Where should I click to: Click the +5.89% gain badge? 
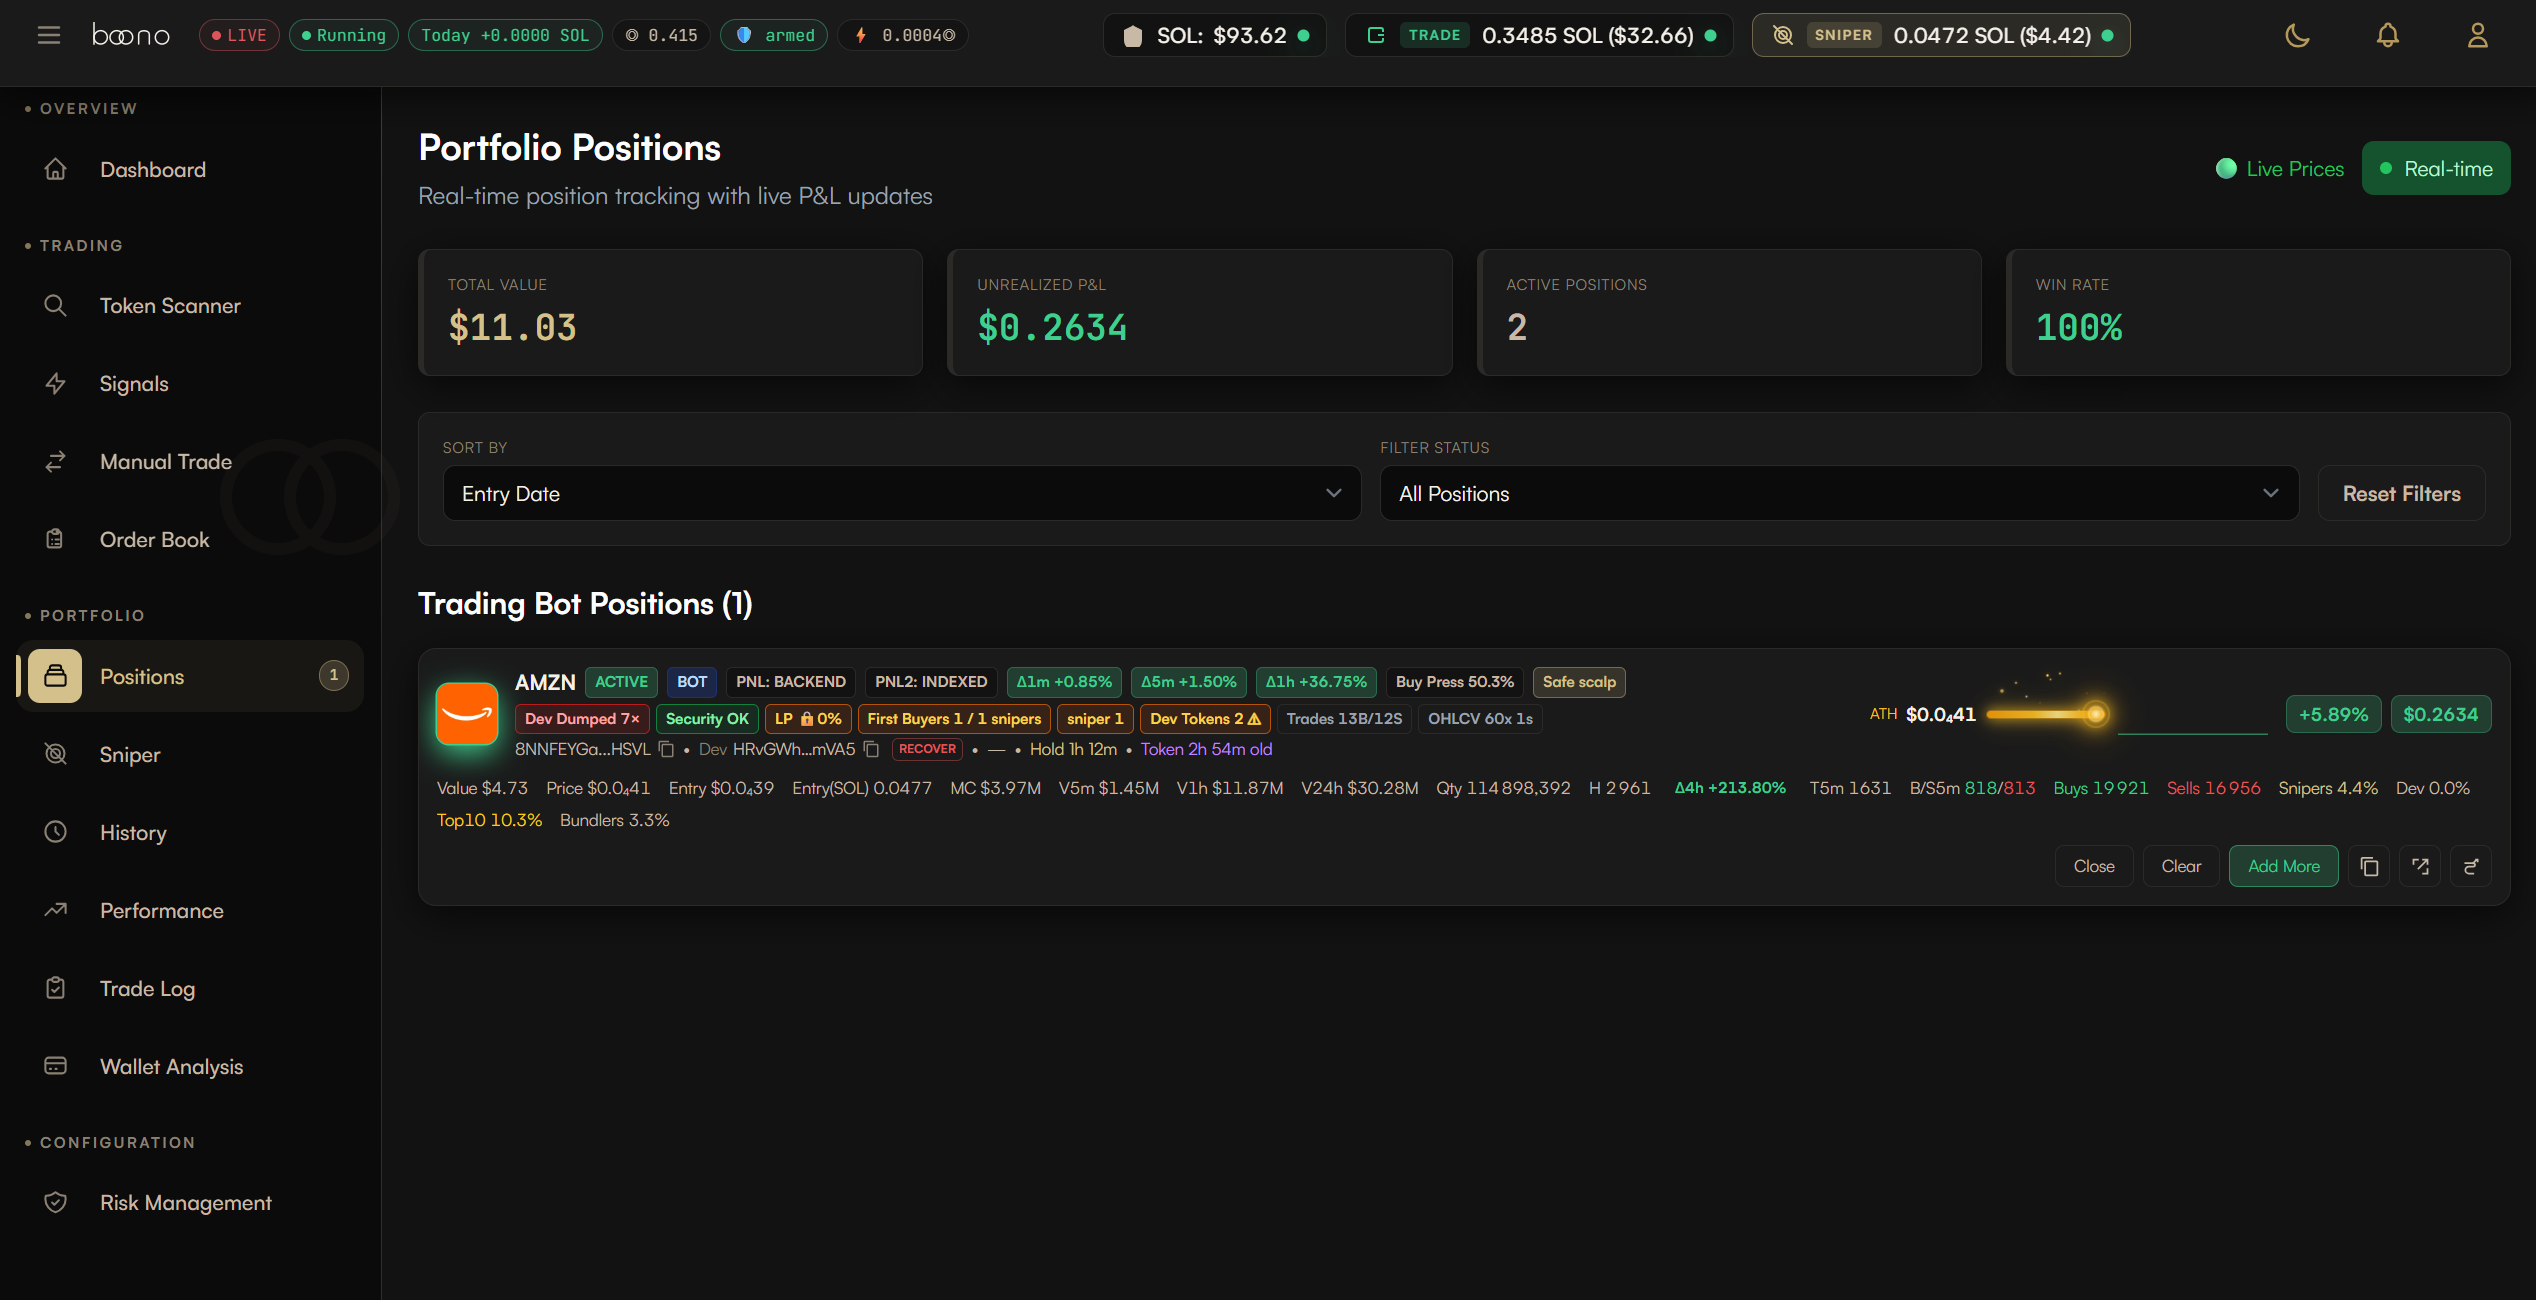[2333, 715]
